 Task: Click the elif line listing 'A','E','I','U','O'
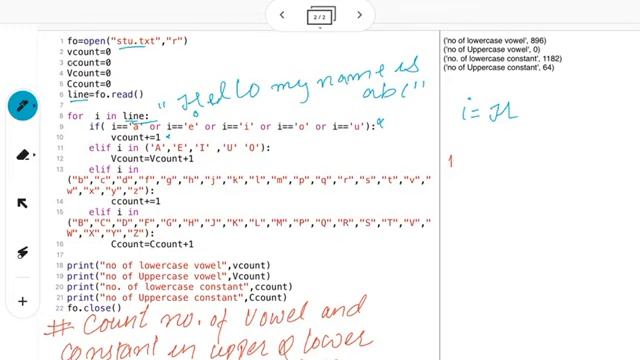[x=180, y=148]
